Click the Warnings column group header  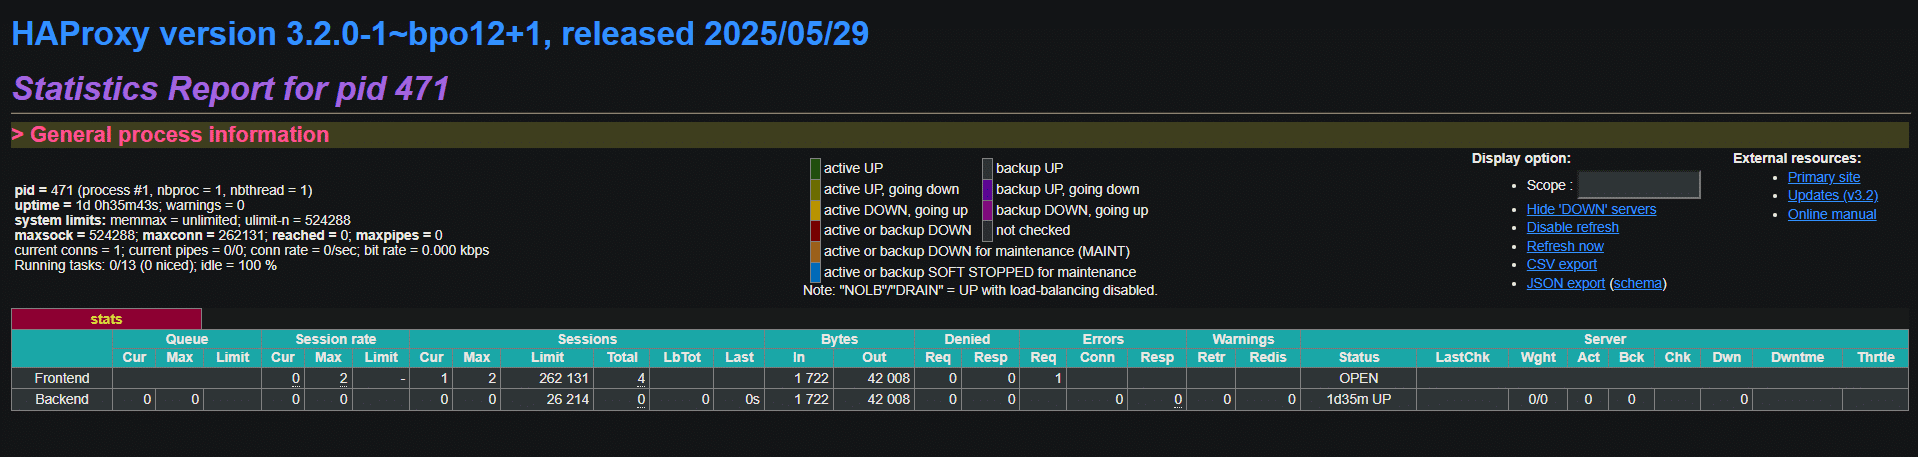coord(1243,339)
